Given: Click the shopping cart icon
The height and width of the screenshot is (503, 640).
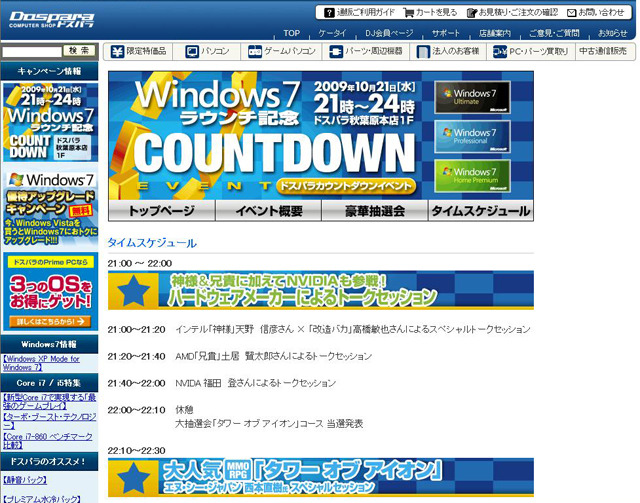Looking at the screenshot, I should (408, 13).
